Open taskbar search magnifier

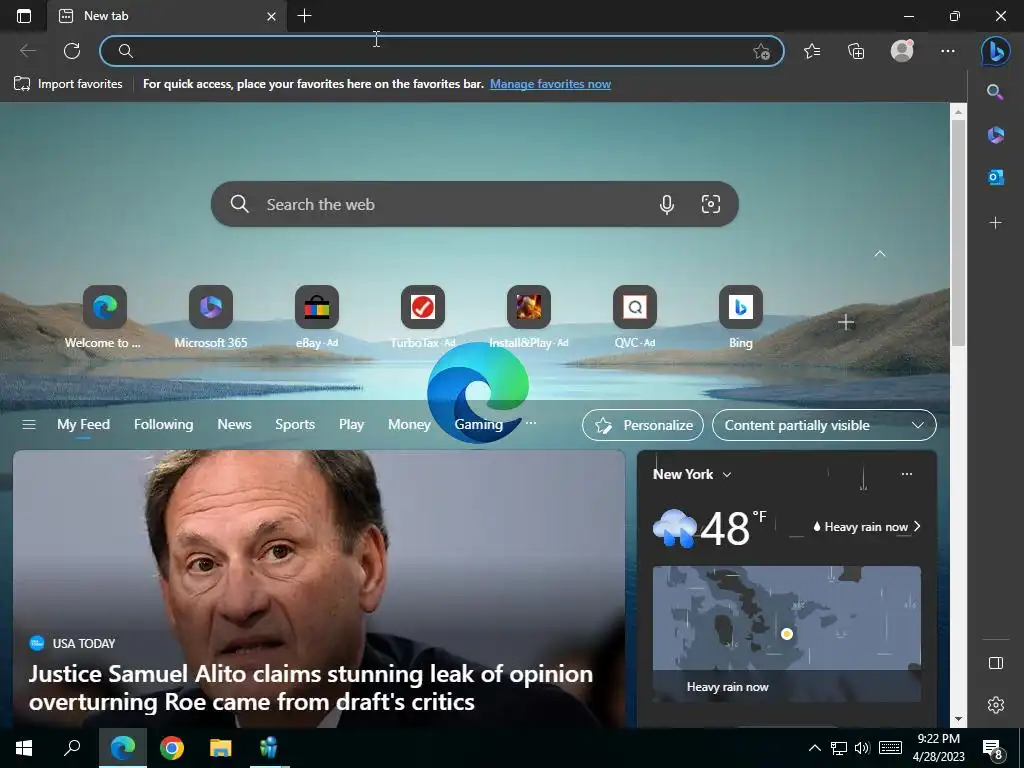(72, 748)
